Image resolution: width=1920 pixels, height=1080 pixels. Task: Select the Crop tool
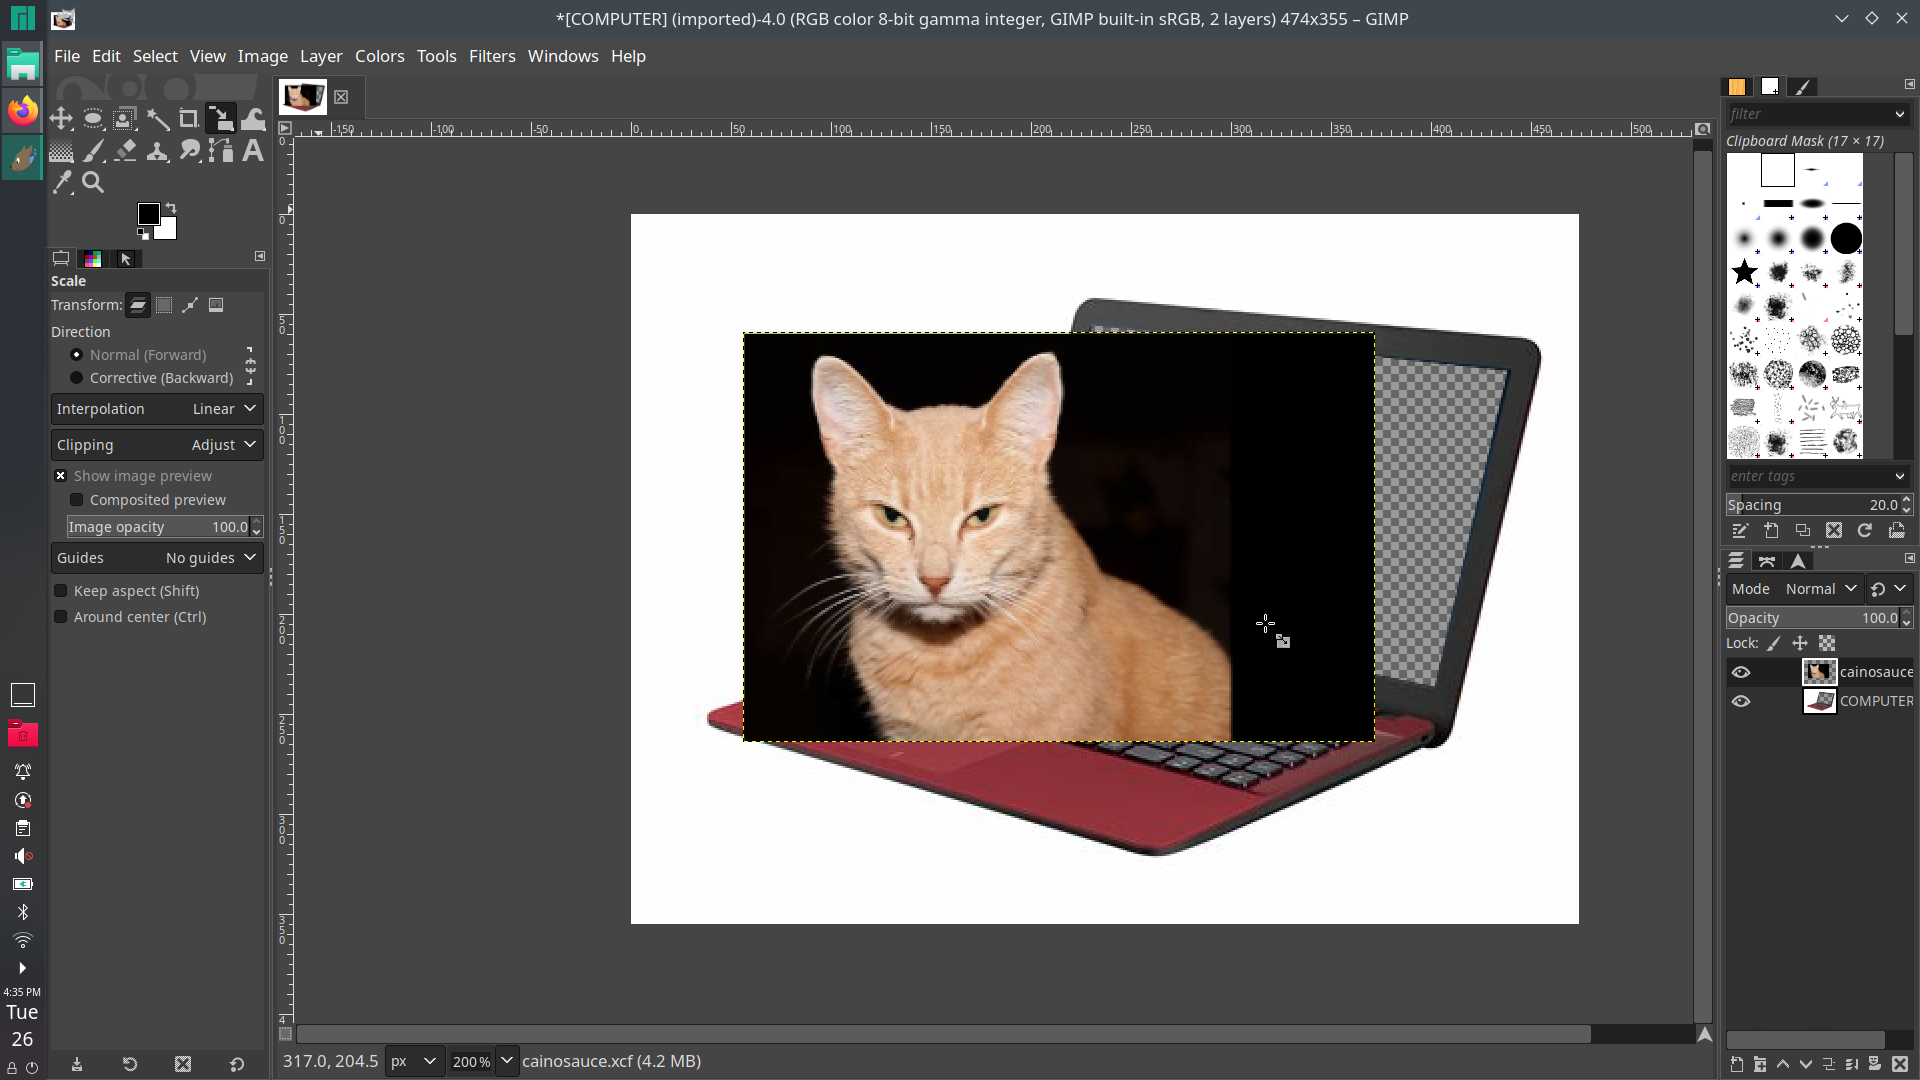(x=189, y=119)
